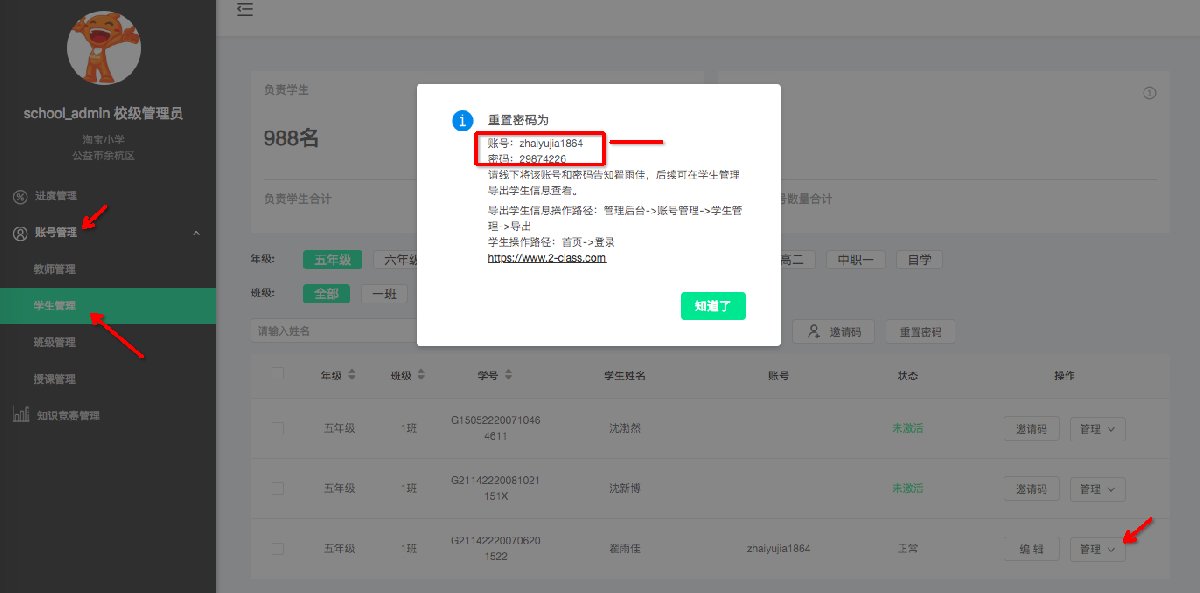Open 教师管理 in sidebar menu
1200x593 pixels.
click(54, 269)
